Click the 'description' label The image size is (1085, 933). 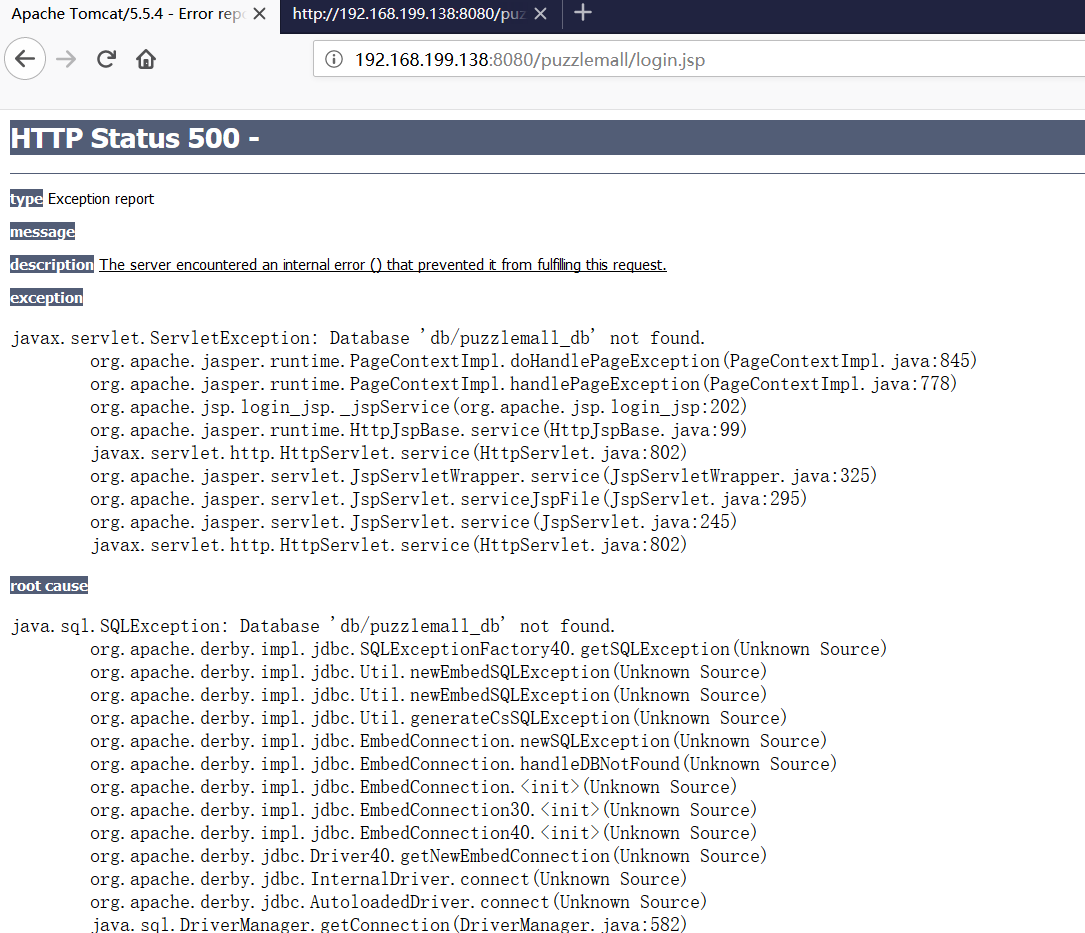[x=52, y=265]
